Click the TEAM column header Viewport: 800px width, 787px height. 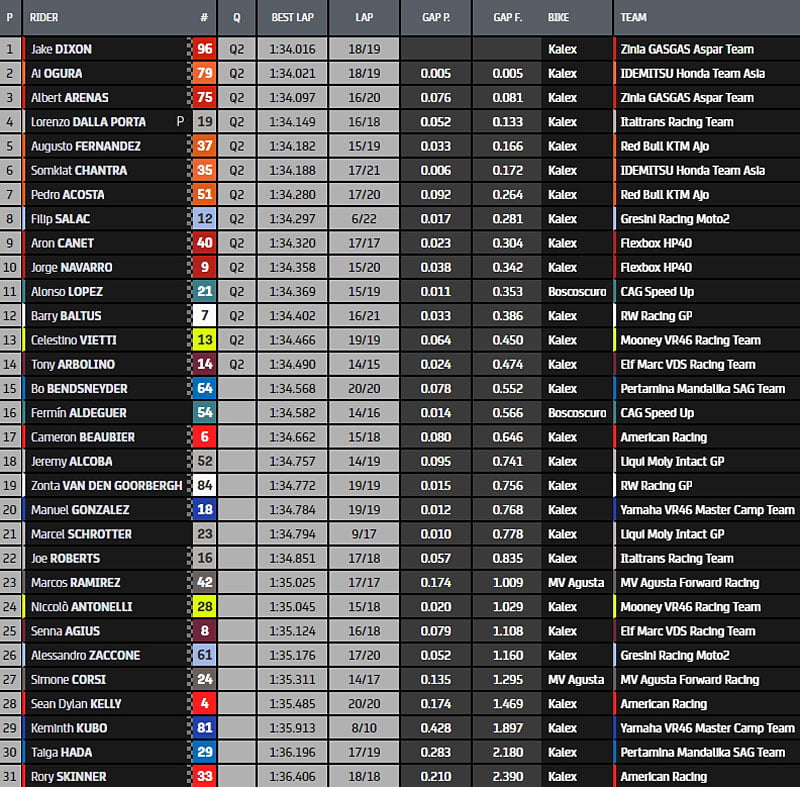633,18
